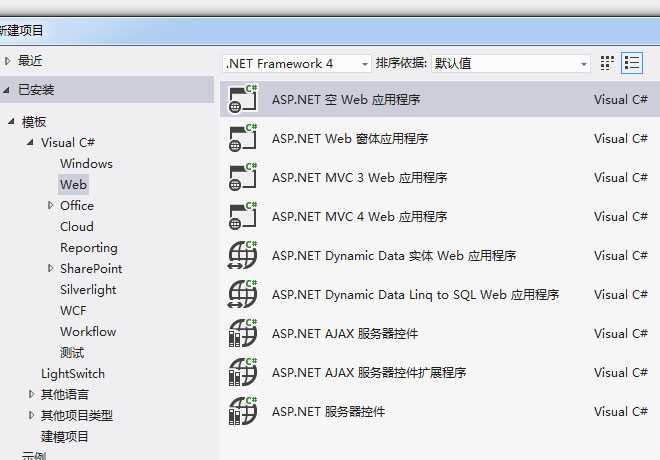Click the Dynamic Data Linq to SQL icon
Image resolution: width=660 pixels, height=460 pixels.
[243, 294]
